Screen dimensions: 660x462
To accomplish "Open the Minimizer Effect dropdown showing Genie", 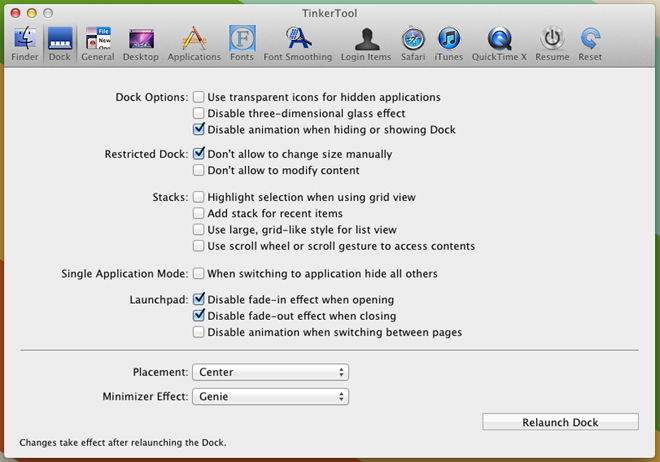I will click(x=271, y=396).
